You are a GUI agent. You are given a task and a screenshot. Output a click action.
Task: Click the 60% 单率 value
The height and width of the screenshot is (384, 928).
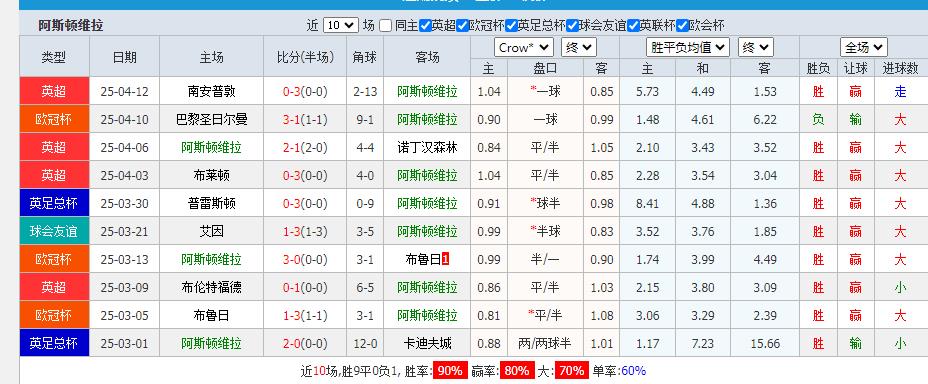point(634,371)
